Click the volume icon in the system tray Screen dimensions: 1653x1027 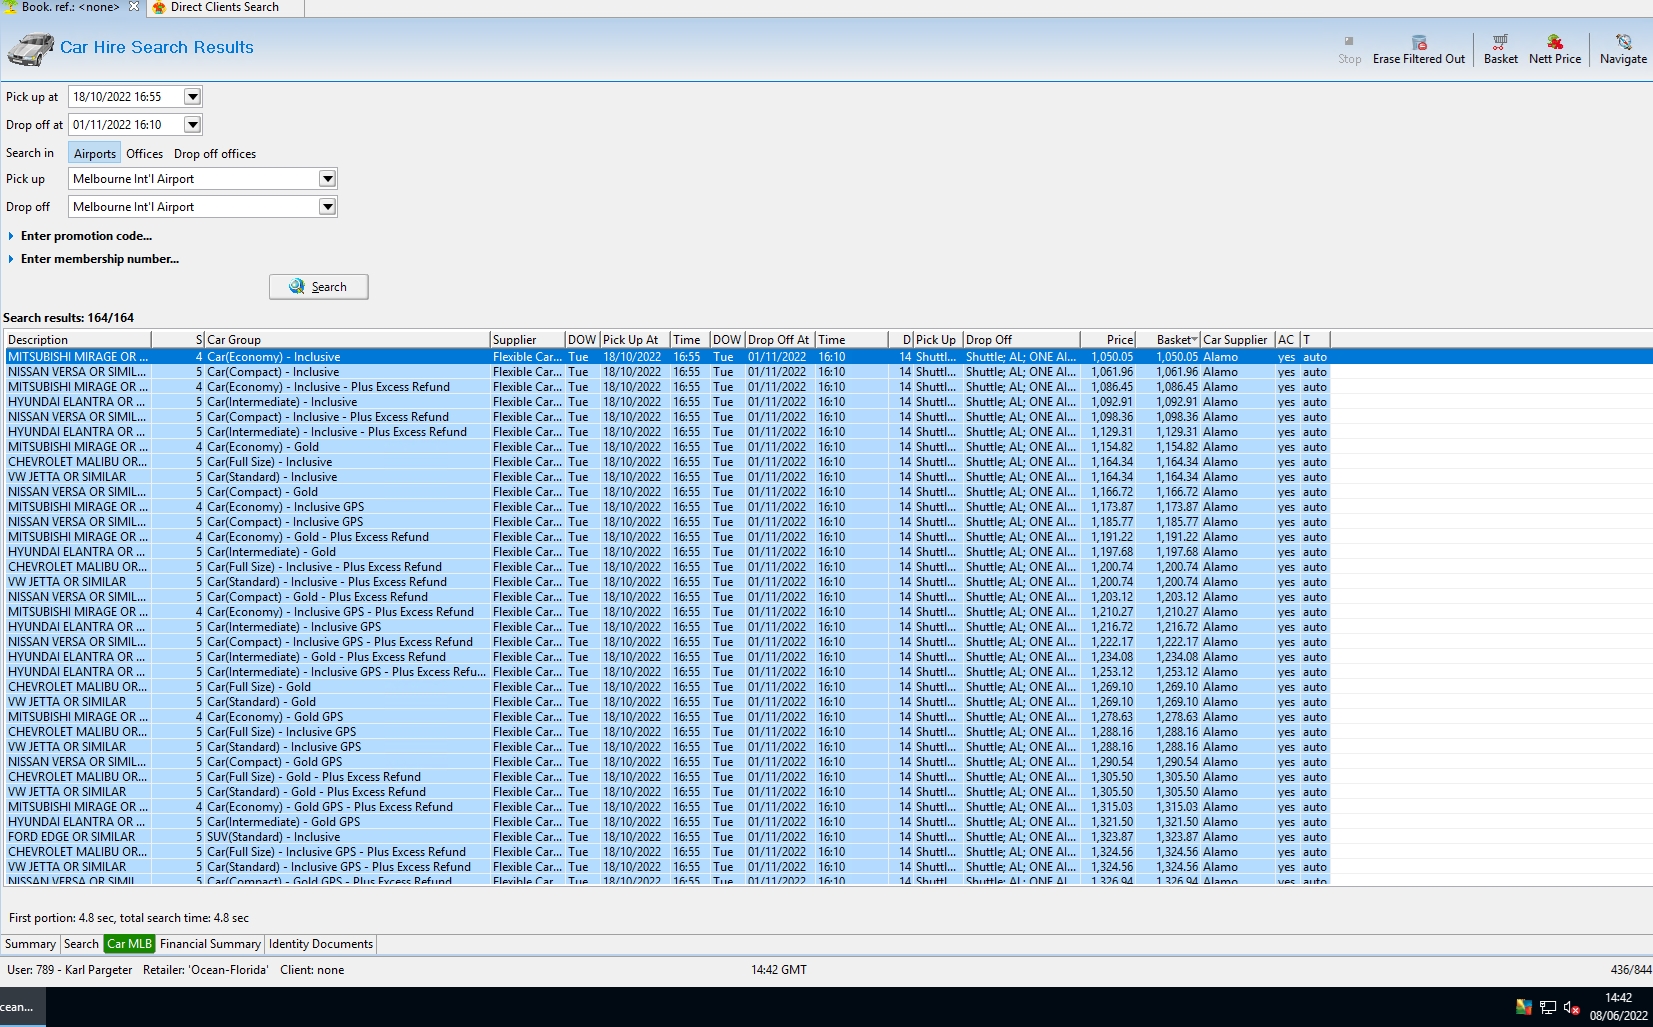[x=1571, y=1007]
